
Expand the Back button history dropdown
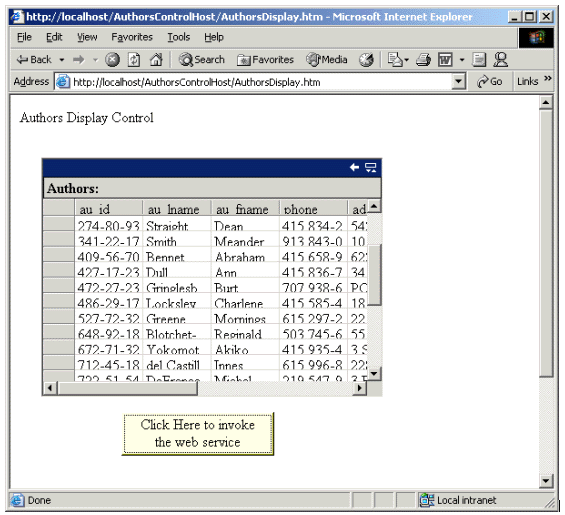[62, 60]
